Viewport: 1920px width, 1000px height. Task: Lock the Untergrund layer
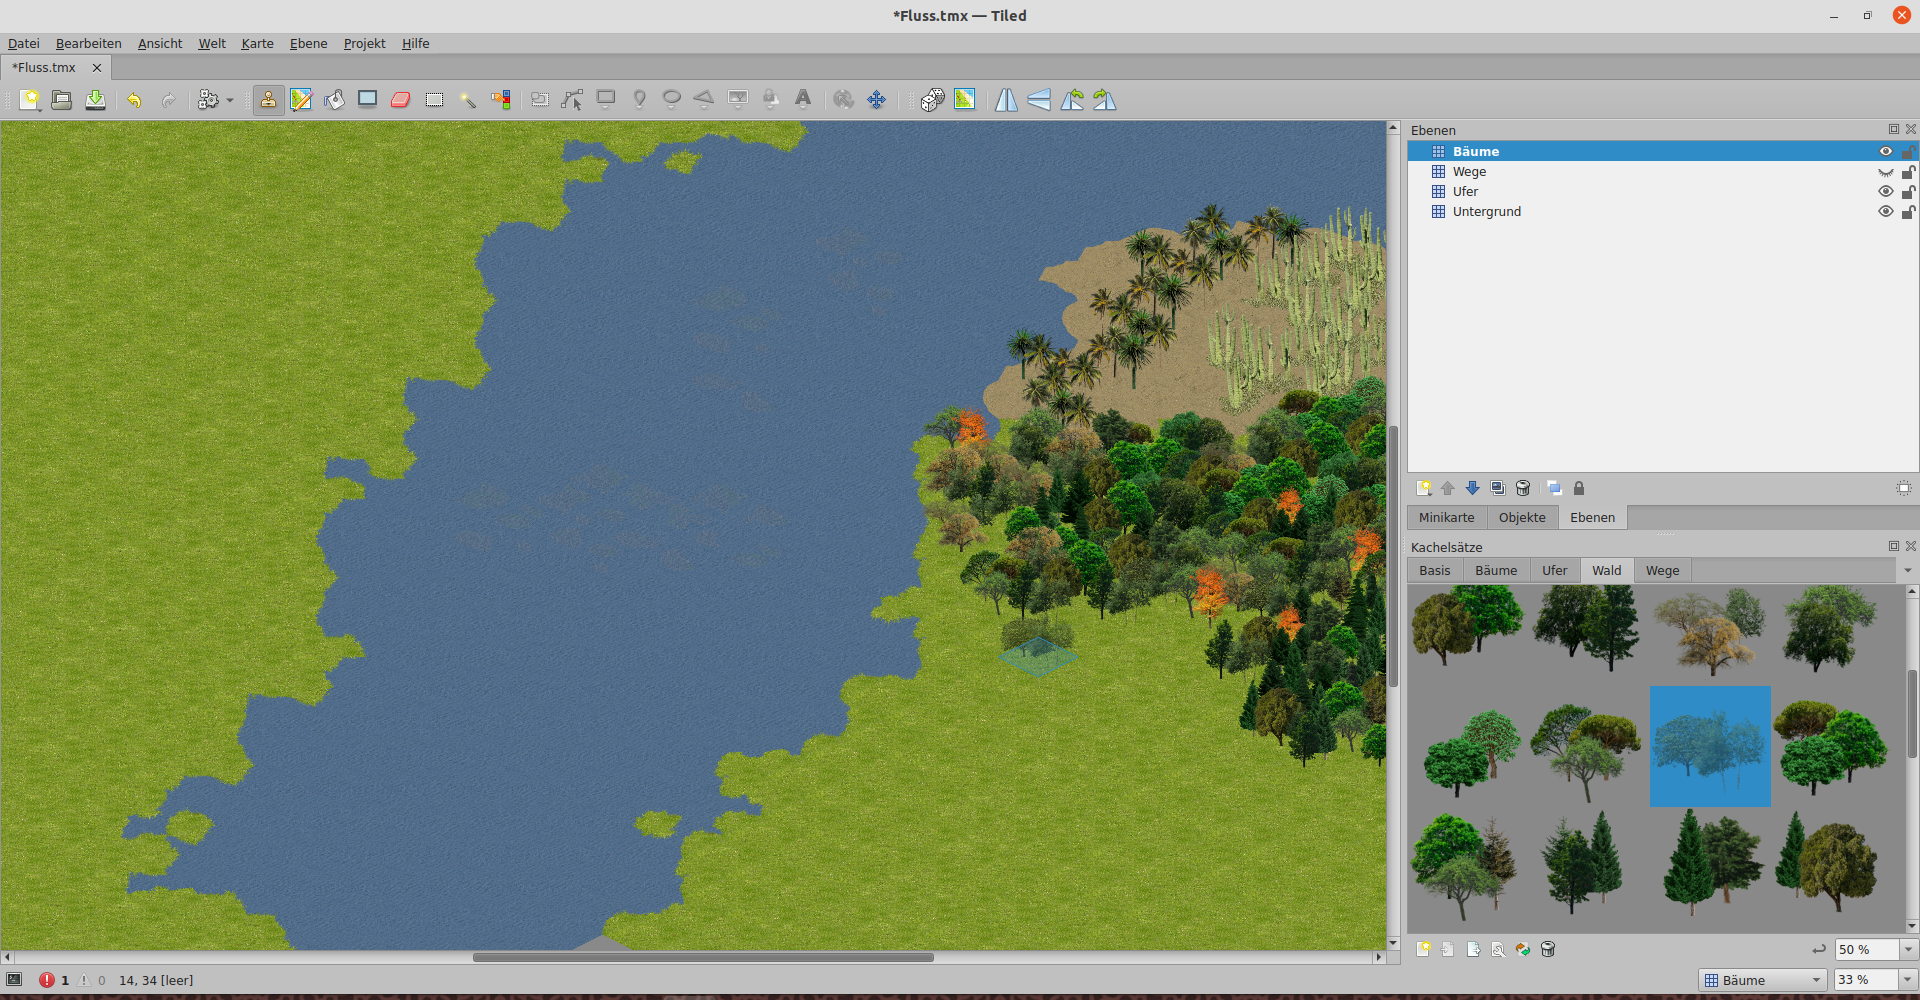tap(1908, 212)
